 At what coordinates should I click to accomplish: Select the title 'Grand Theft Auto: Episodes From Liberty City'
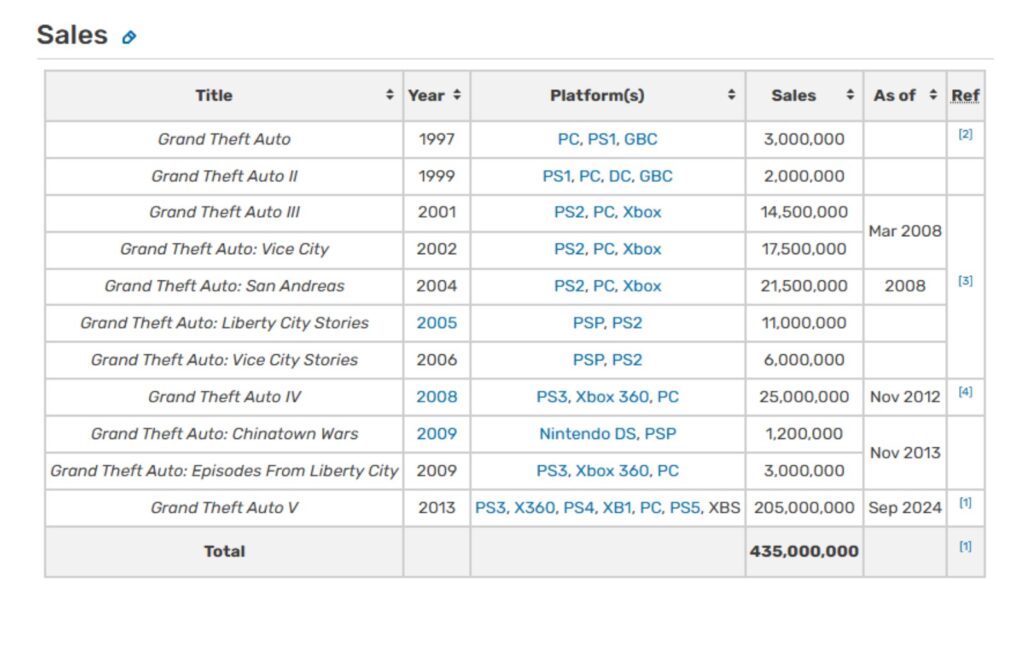click(x=224, y=471)
